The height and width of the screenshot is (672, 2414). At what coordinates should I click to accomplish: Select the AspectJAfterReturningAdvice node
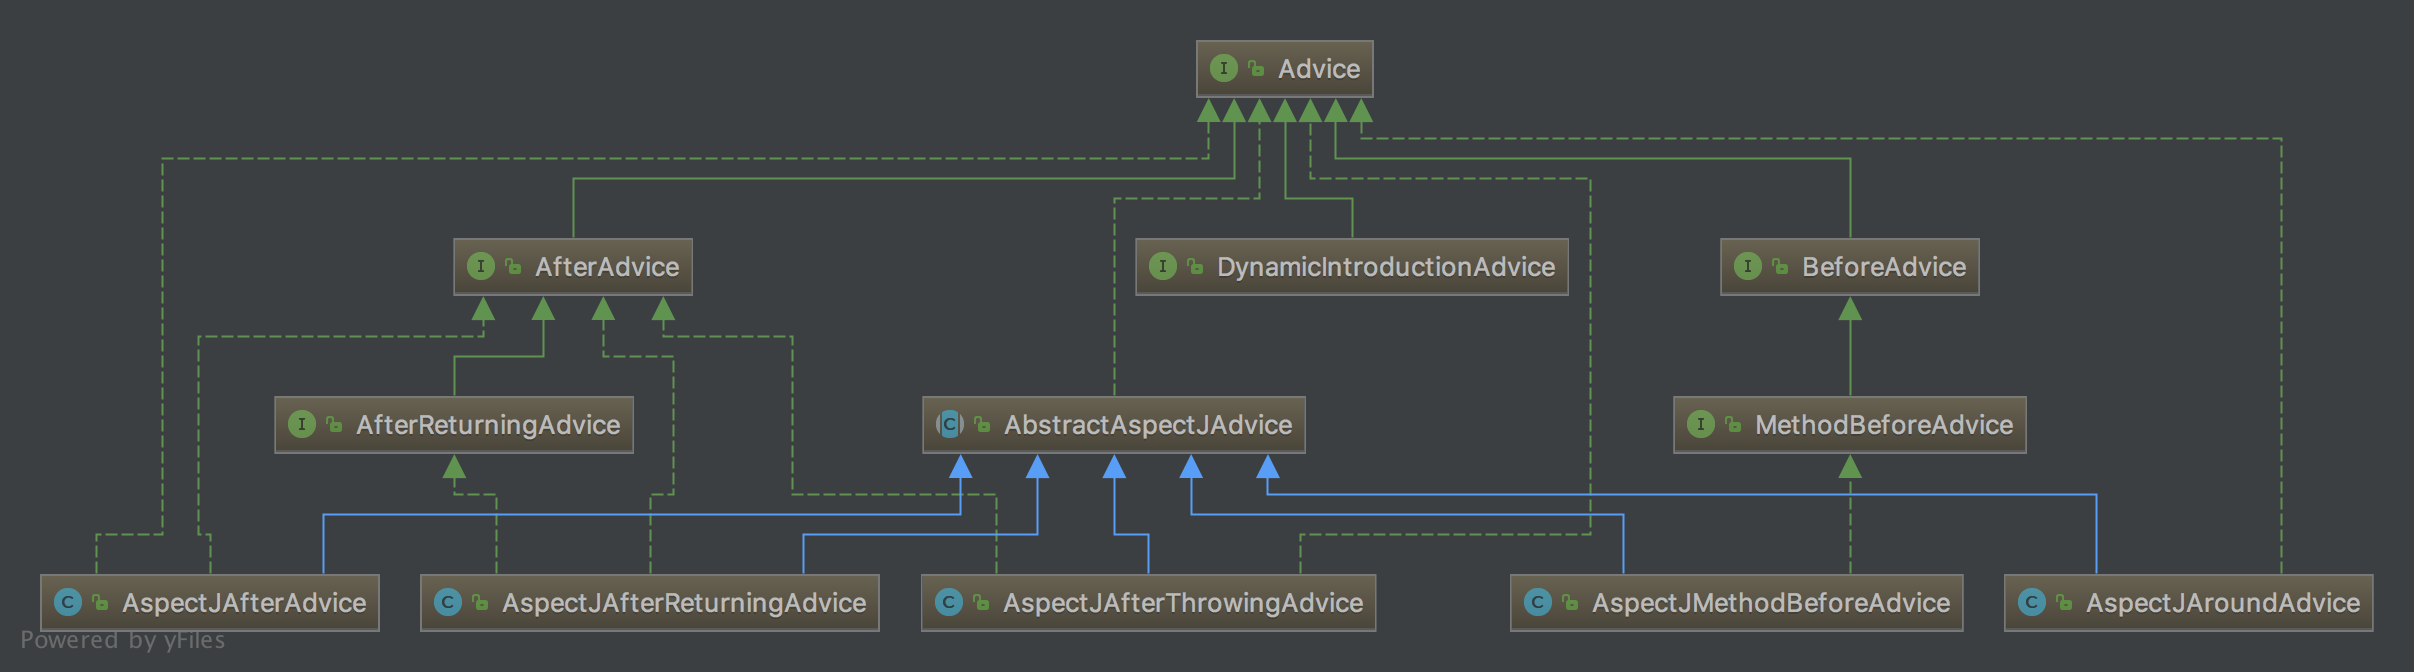650,603
